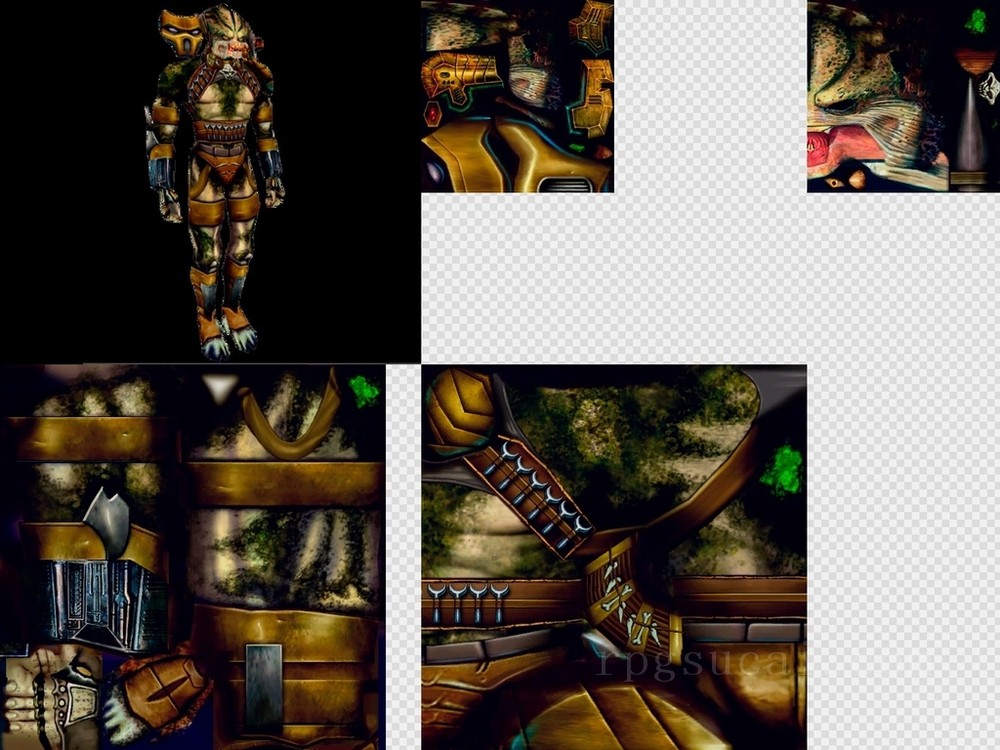Pick the green blob in bottom-left texture
1000x750 pixels.
coord(364,391)
